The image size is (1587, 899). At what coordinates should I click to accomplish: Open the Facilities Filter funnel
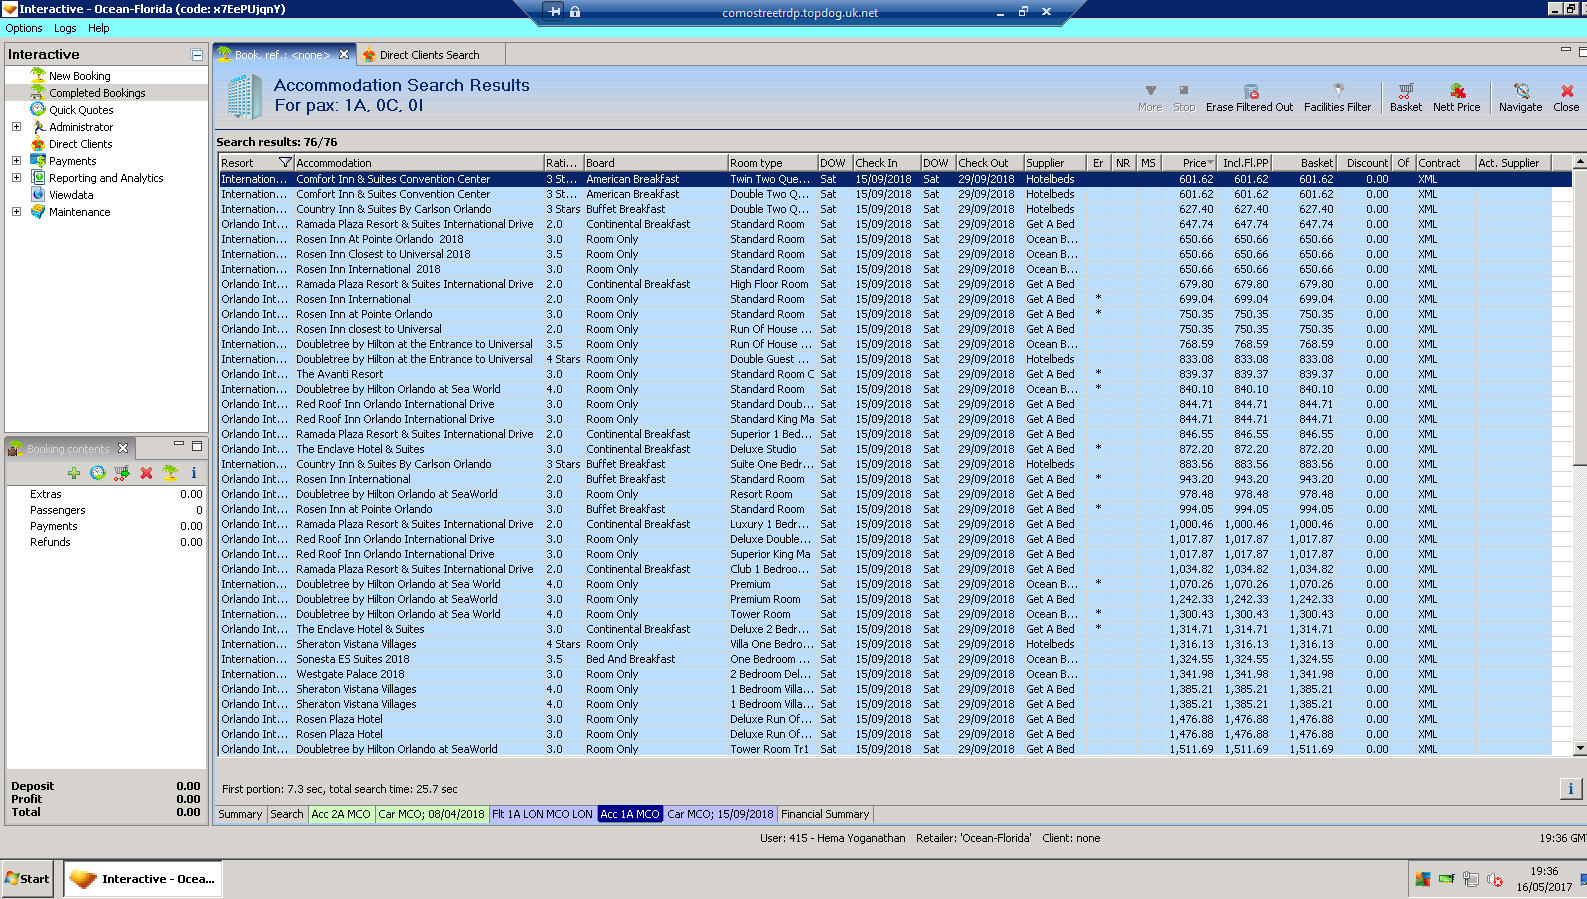pyautogui.click(x=1338, y=91)
